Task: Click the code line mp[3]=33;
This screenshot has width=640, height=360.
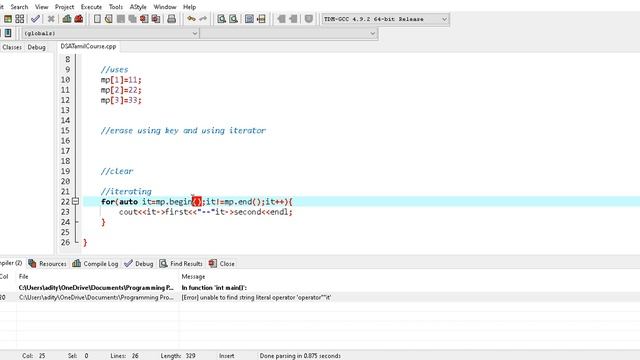Action: click(x=121, y=100)
